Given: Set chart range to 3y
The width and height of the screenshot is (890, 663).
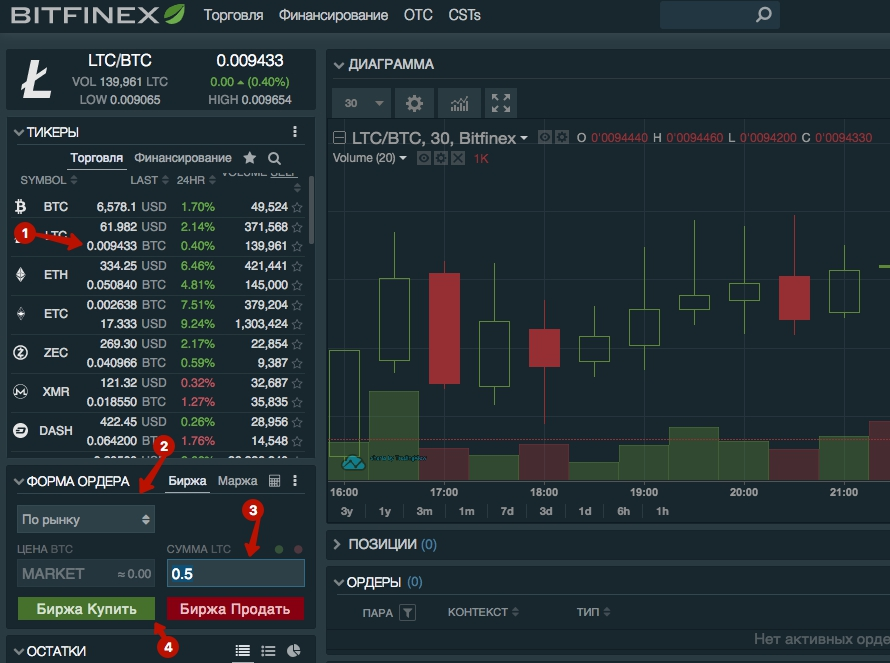Looking at the screenshot, I should click(347, 511).
